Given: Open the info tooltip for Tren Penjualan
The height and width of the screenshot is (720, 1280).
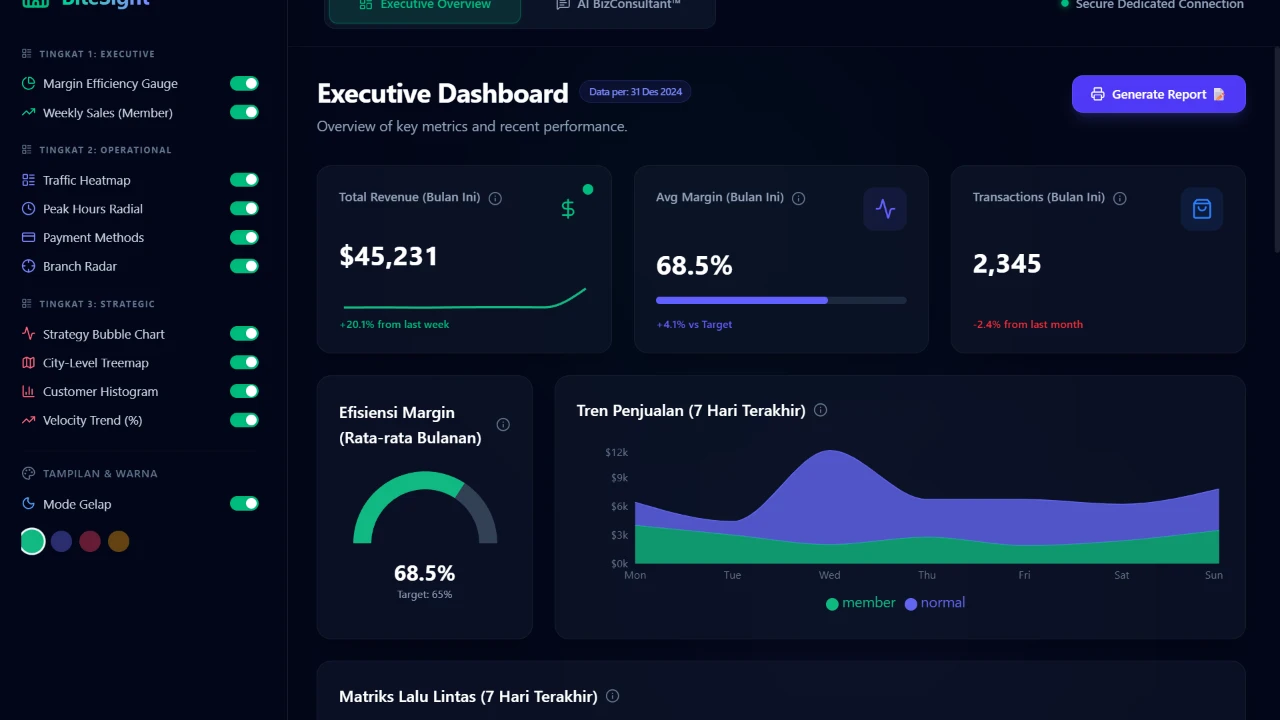Looking at the screenshot, I should click(820, 410).
